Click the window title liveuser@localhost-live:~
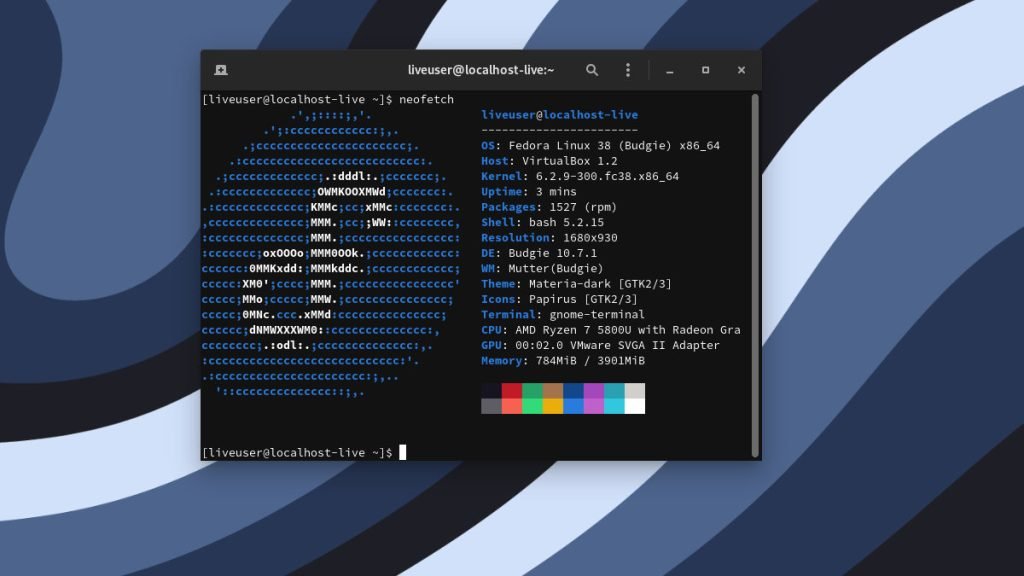This screenshot has height=576, width=1024. [x=481, y=70]
